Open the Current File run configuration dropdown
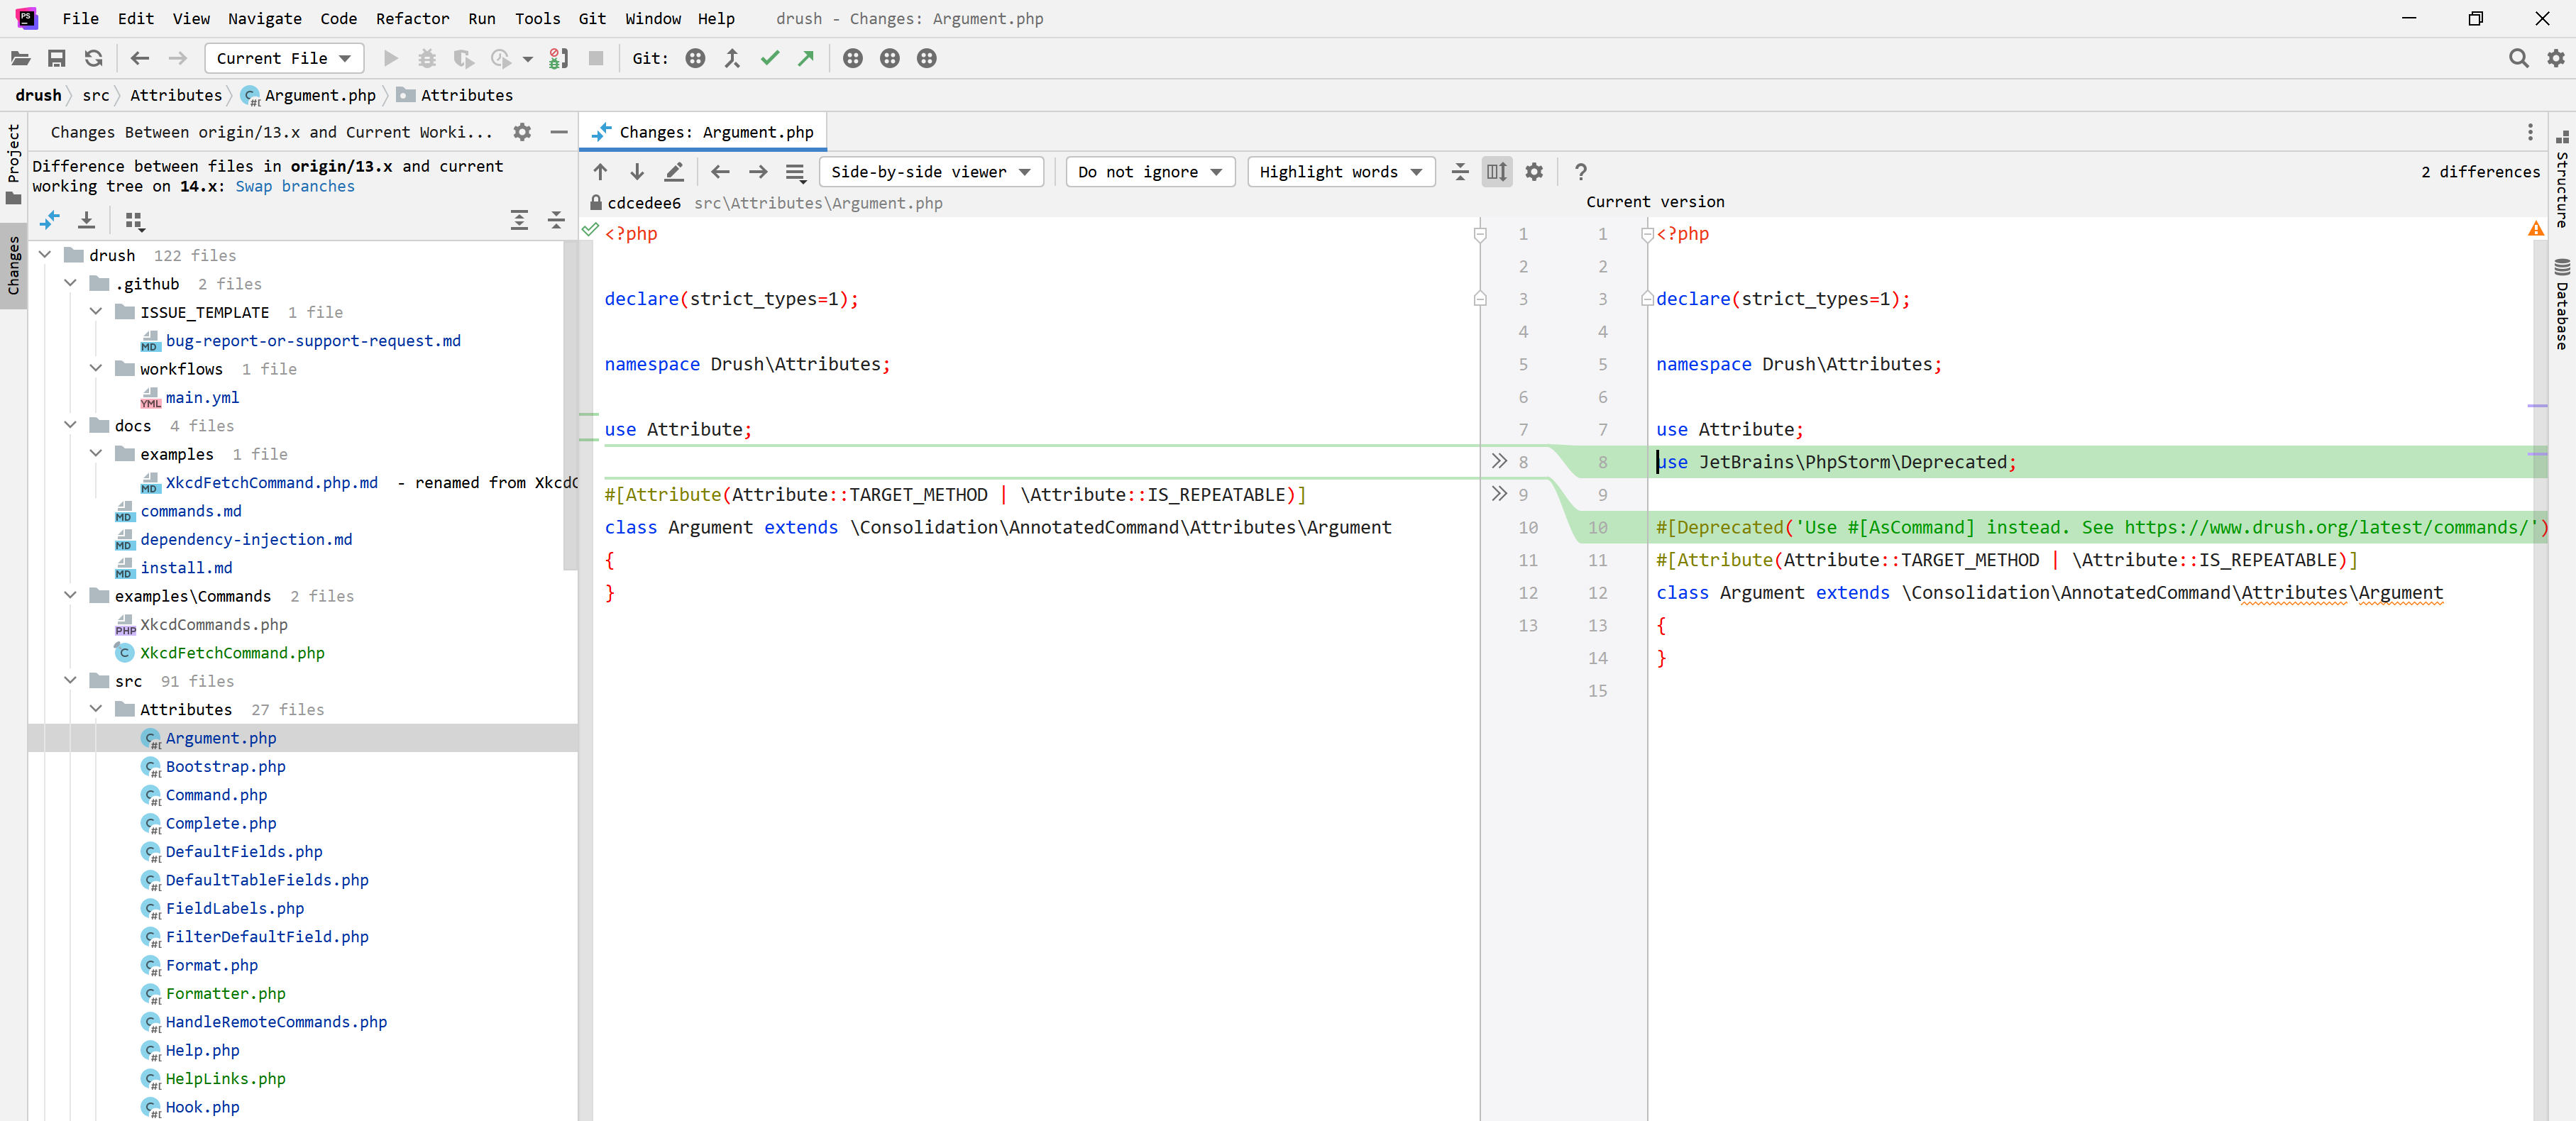This screenshot has height=1121, width=2576. tap(284, 58)
